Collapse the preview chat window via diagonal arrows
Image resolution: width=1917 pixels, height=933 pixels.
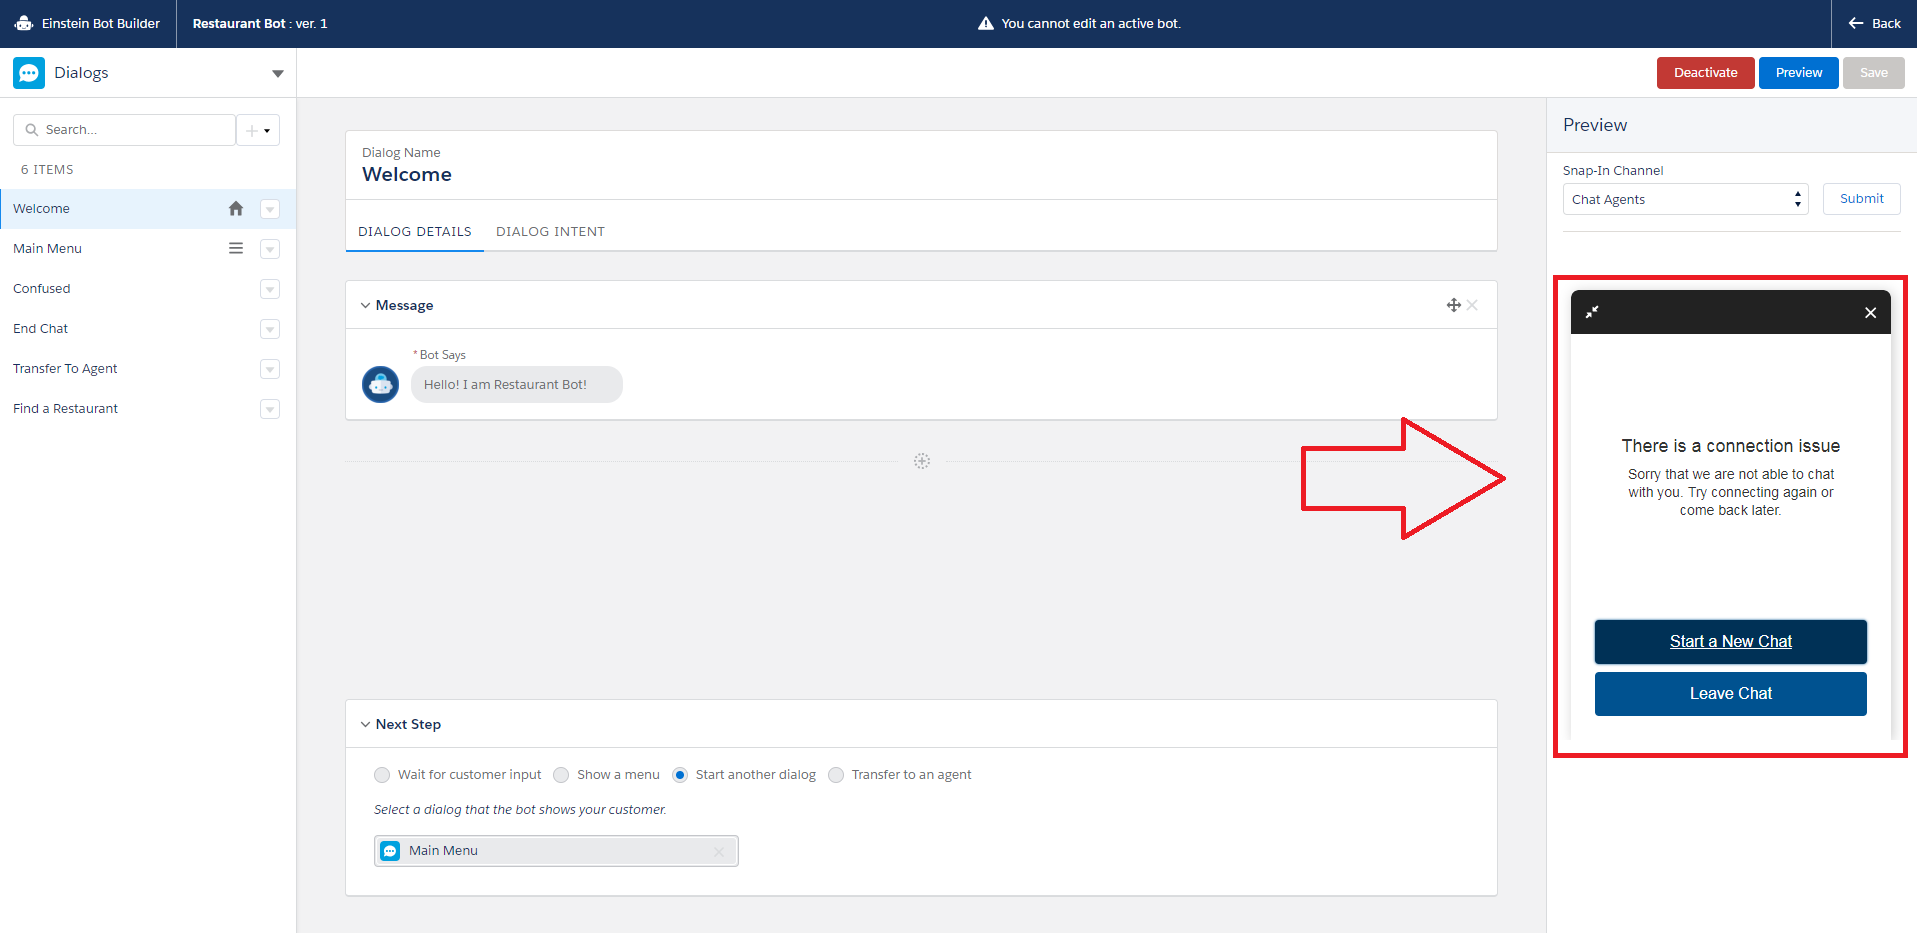click(x=1592, y=311)
